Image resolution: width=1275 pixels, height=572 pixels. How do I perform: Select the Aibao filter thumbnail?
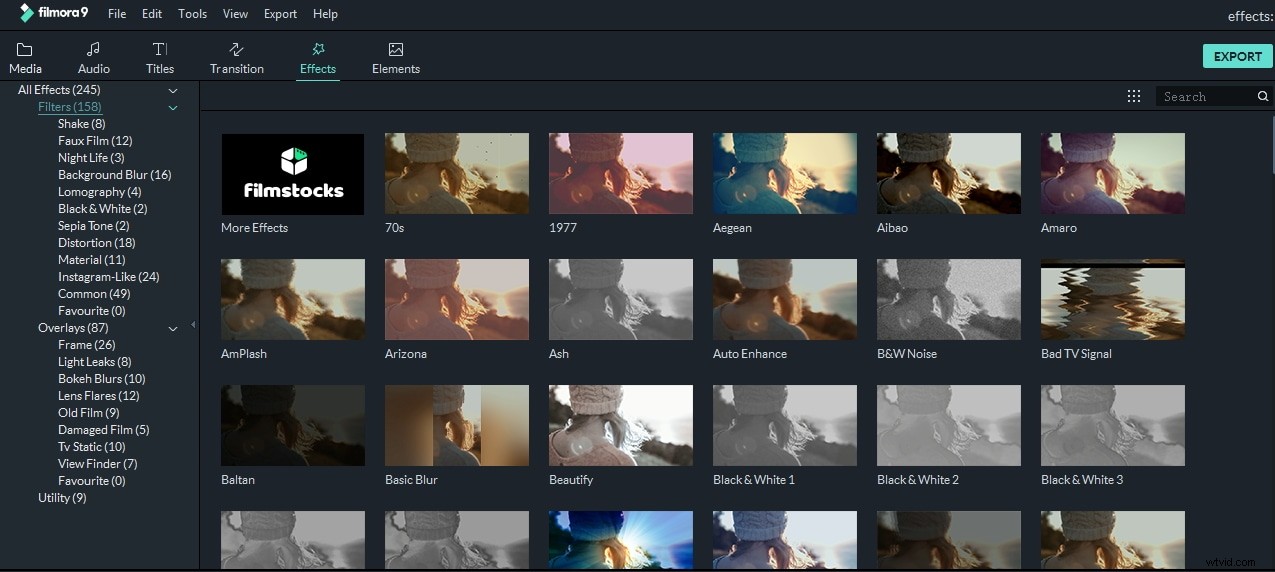click(x=949, y=174)
